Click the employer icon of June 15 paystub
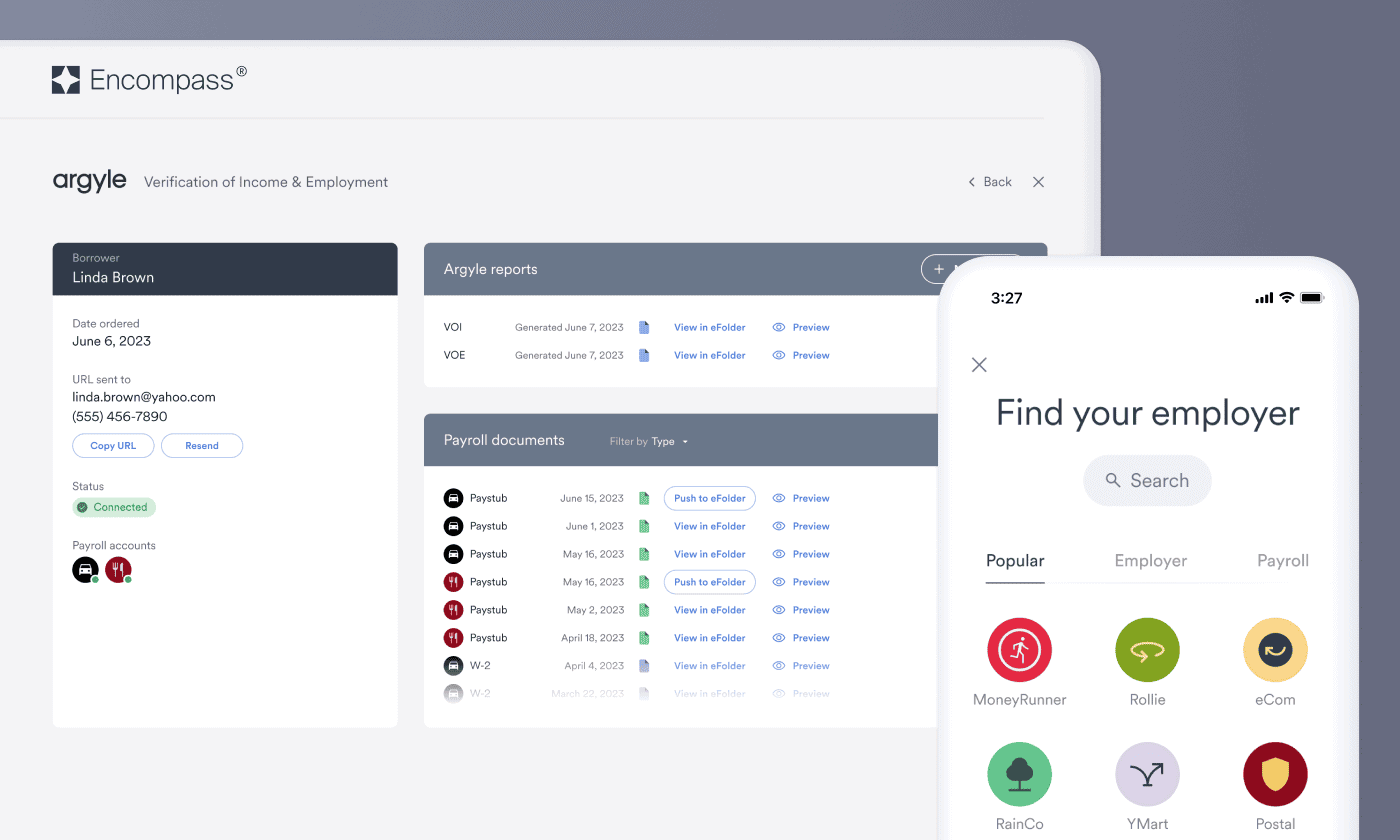 pos(453,498)
